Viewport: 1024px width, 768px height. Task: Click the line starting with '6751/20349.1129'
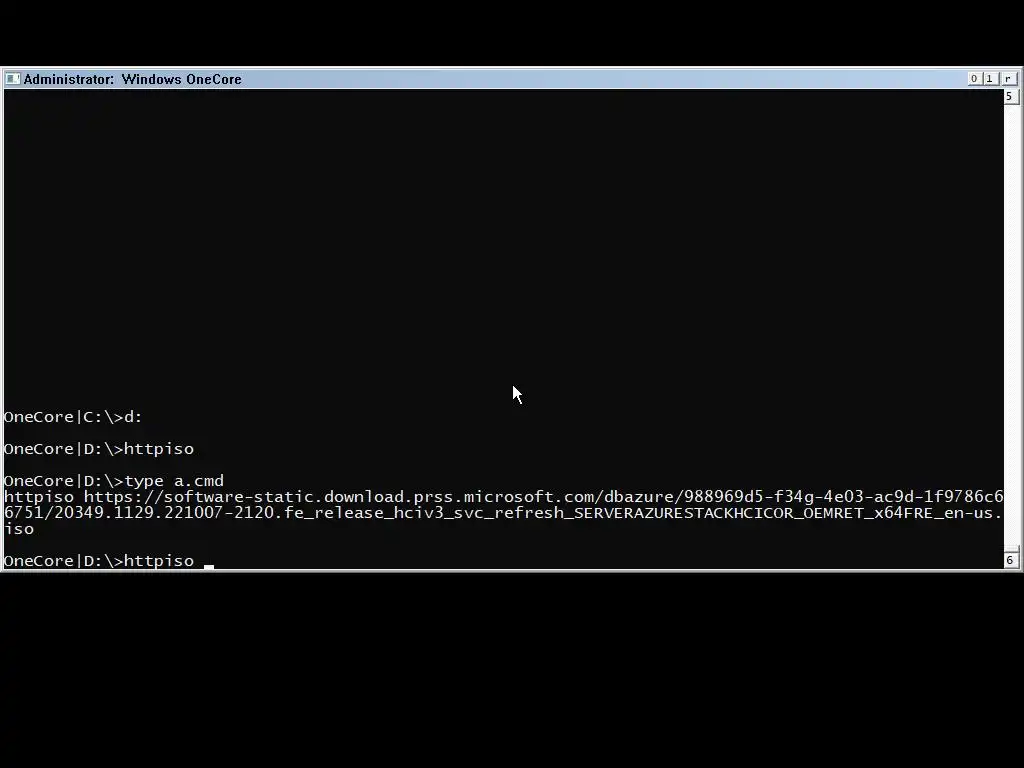point(503,513)
